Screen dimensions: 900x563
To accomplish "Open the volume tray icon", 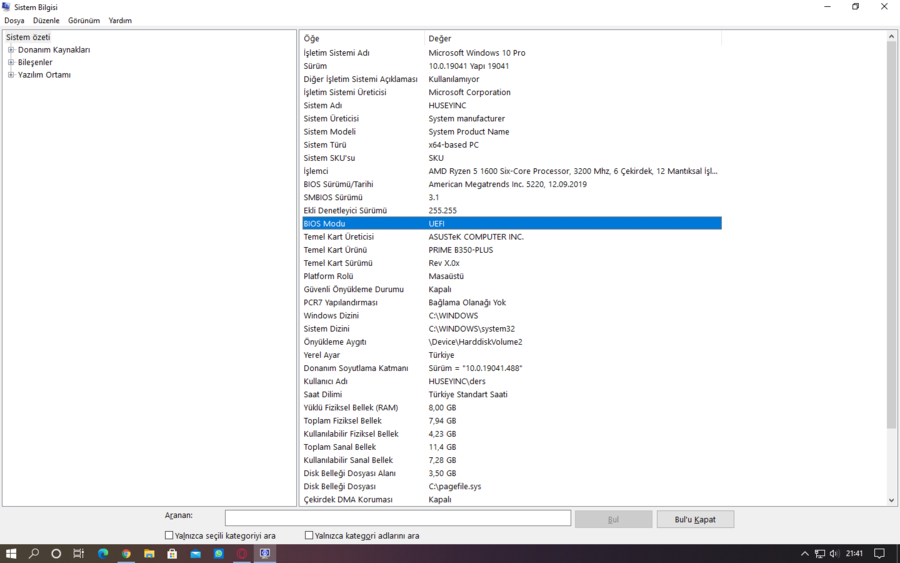I will click(834, 554).
